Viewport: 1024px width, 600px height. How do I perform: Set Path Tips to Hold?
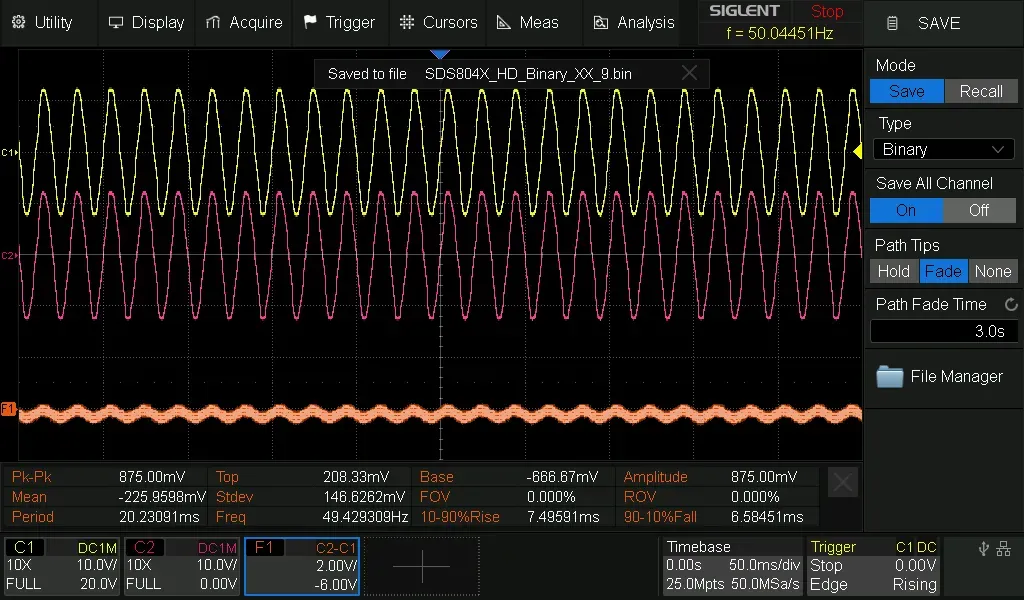[x=893, y=271]
